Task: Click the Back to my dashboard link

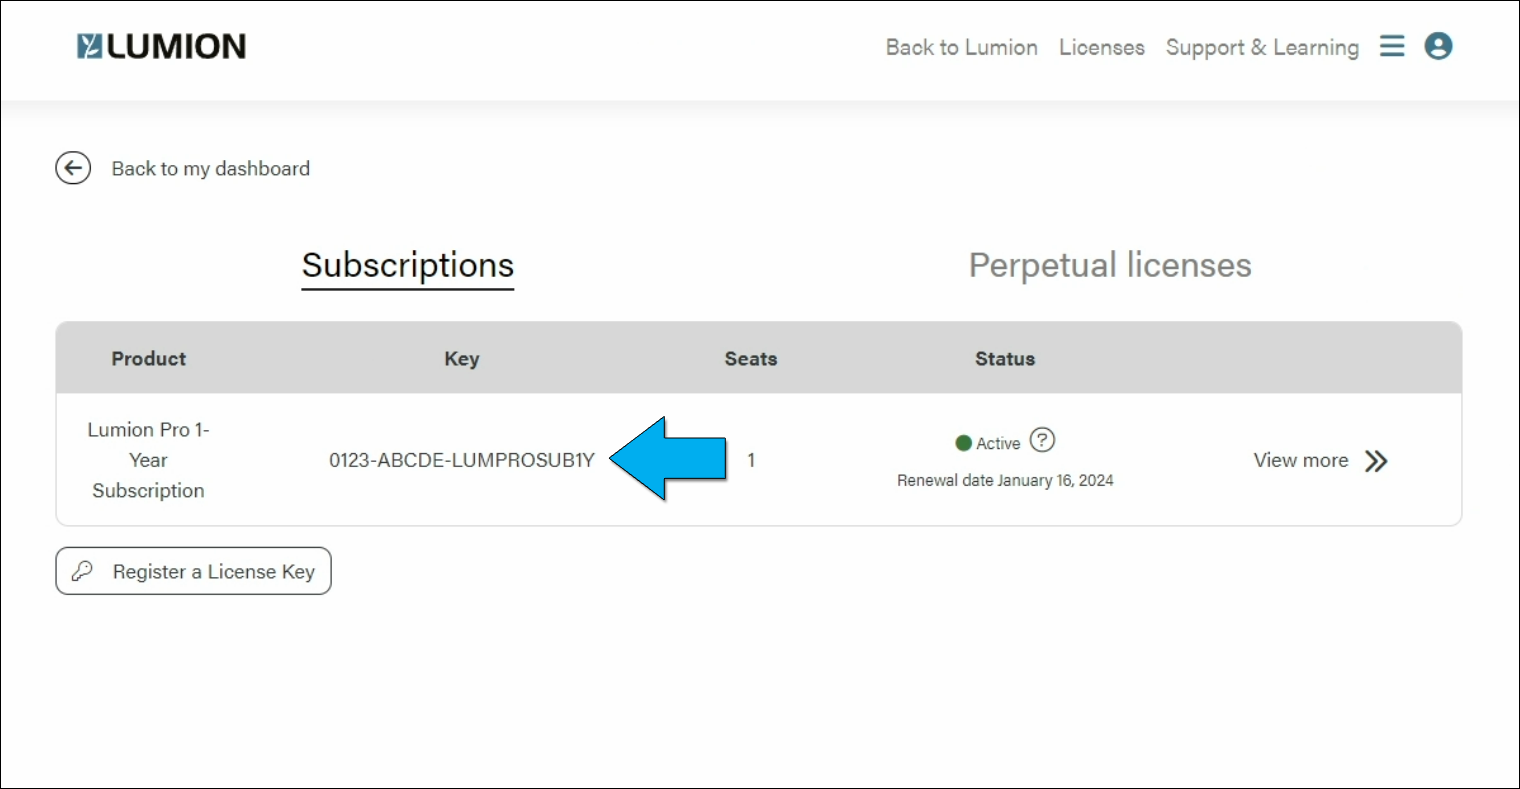Action: (x=210, y=169)
